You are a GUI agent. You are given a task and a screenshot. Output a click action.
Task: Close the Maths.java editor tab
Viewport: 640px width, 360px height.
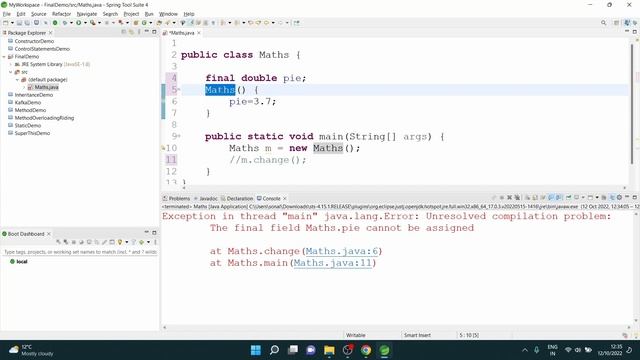[x=199, y=33]
